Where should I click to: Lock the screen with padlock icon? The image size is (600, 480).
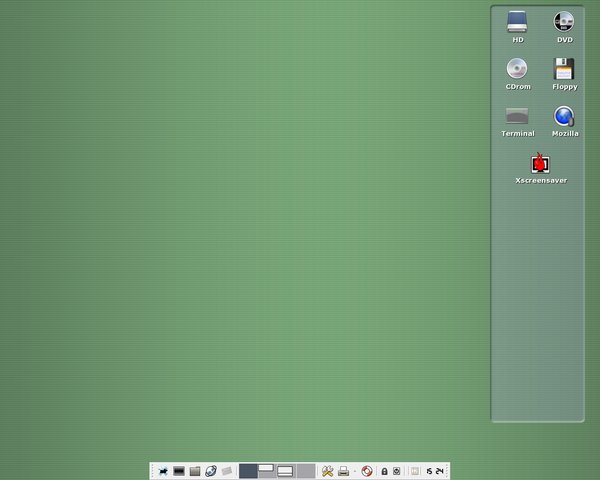point(384,471)
